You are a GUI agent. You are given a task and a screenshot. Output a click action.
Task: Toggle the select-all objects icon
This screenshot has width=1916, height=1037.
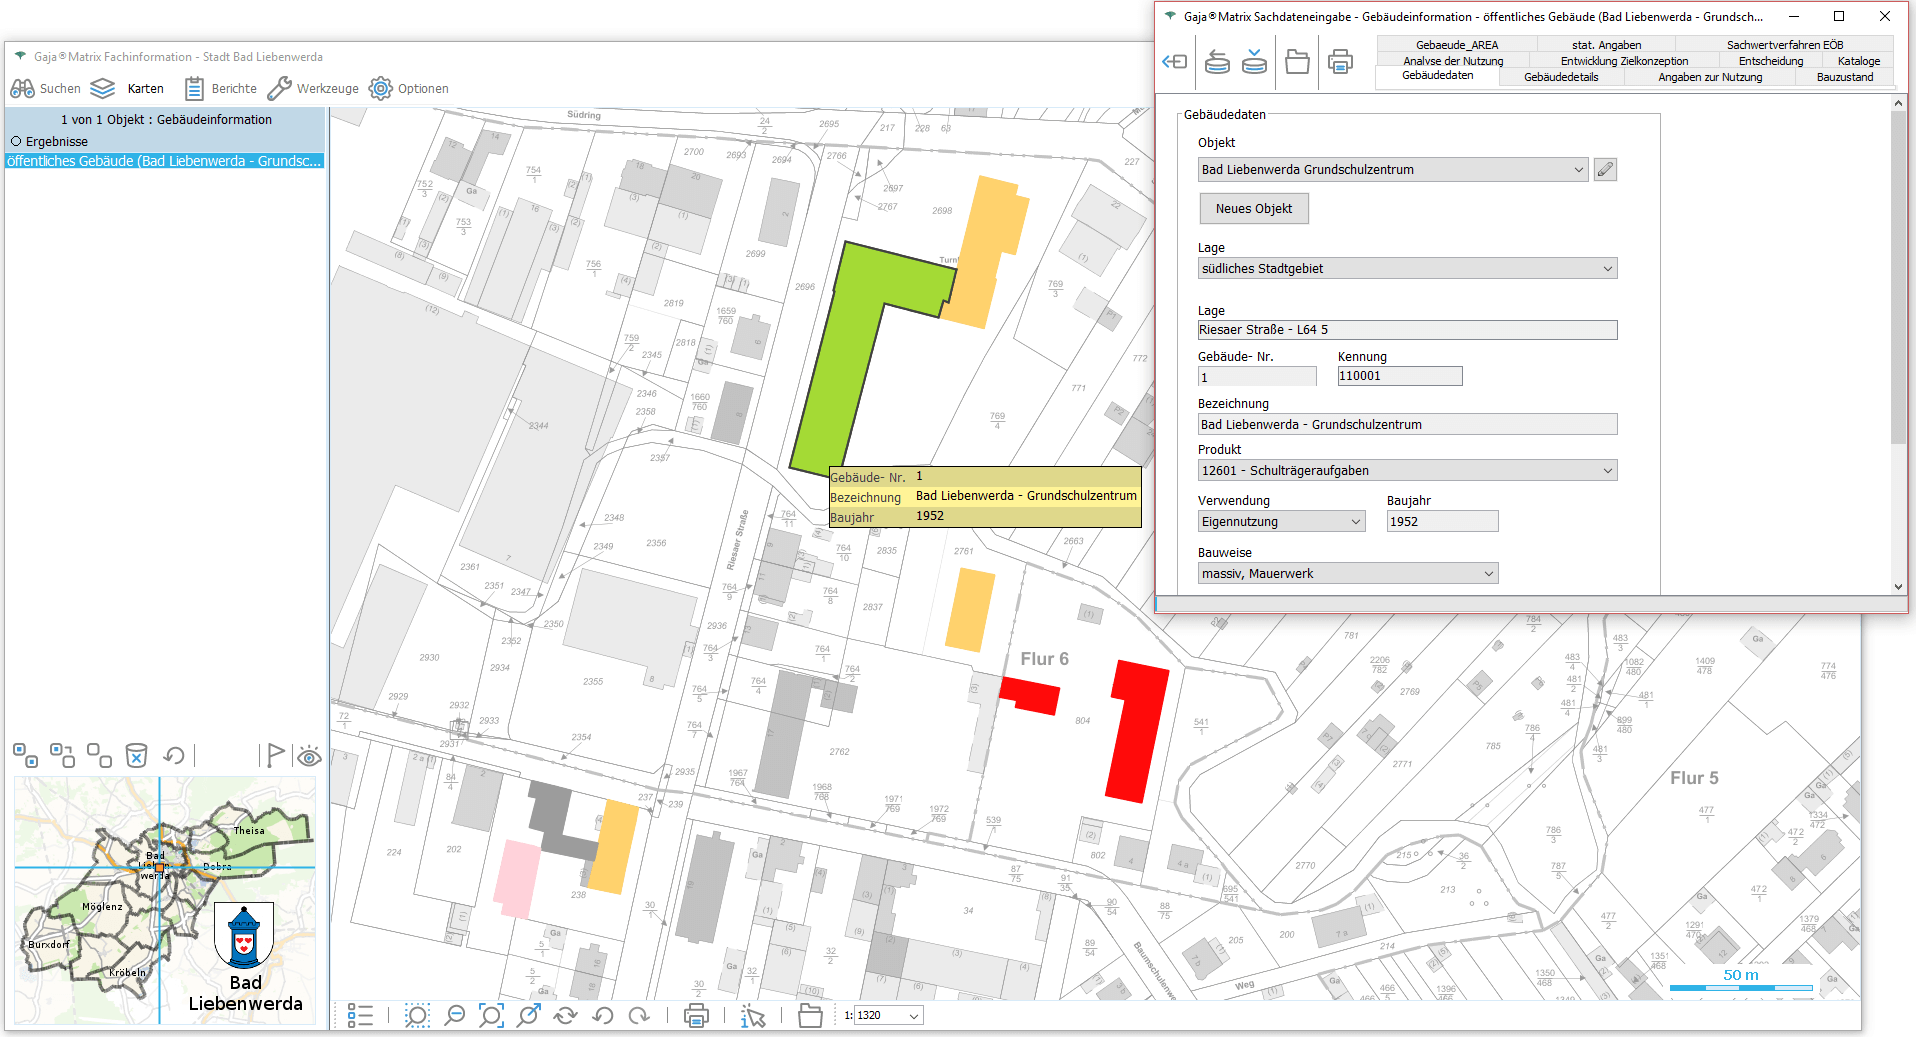pos(25,755)
